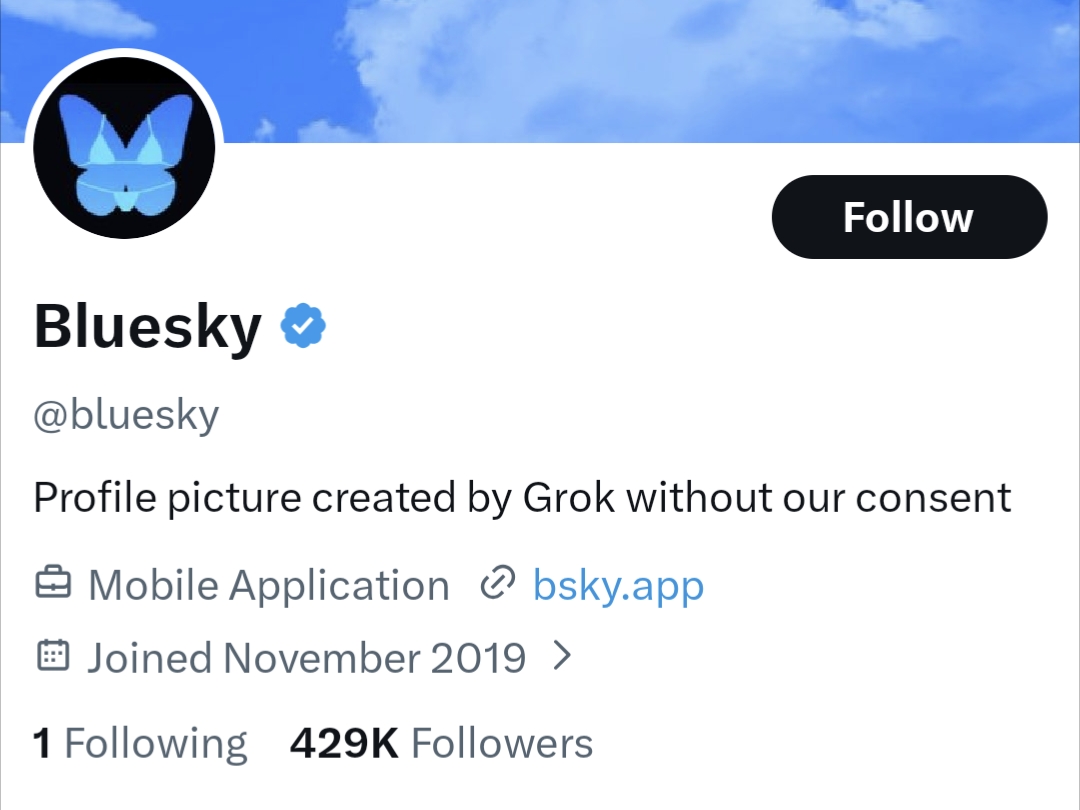This screenshot has height=810, width=1080.
Task: Click the profile bio text
Action: click(x=522, y=497)
